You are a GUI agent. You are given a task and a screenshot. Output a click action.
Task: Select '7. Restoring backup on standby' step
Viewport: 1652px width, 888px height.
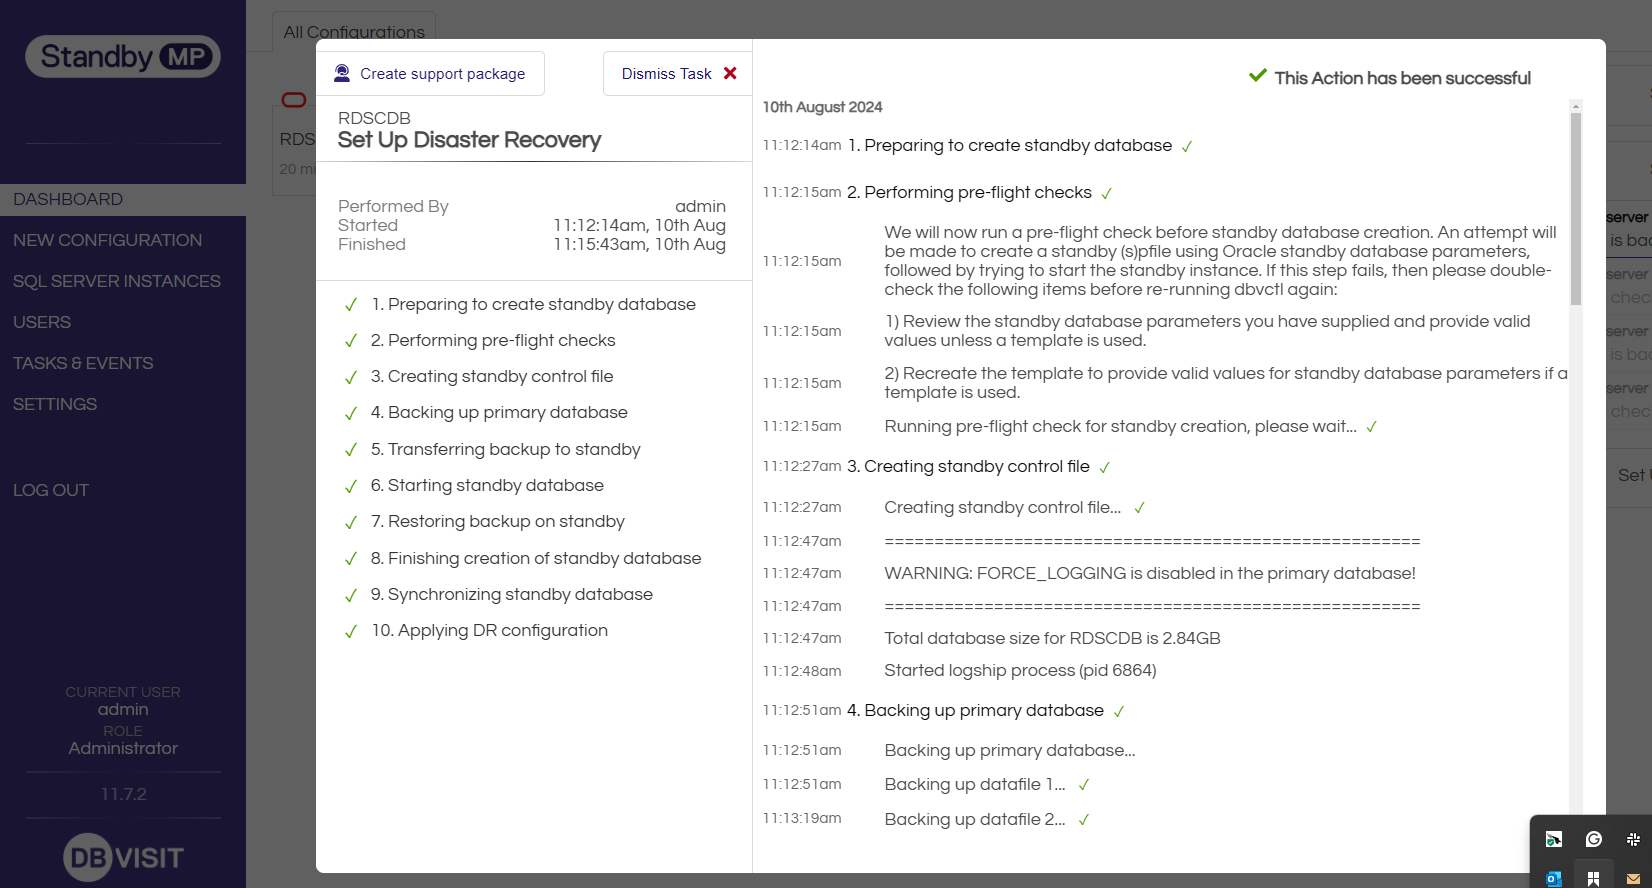pos(497,521)
